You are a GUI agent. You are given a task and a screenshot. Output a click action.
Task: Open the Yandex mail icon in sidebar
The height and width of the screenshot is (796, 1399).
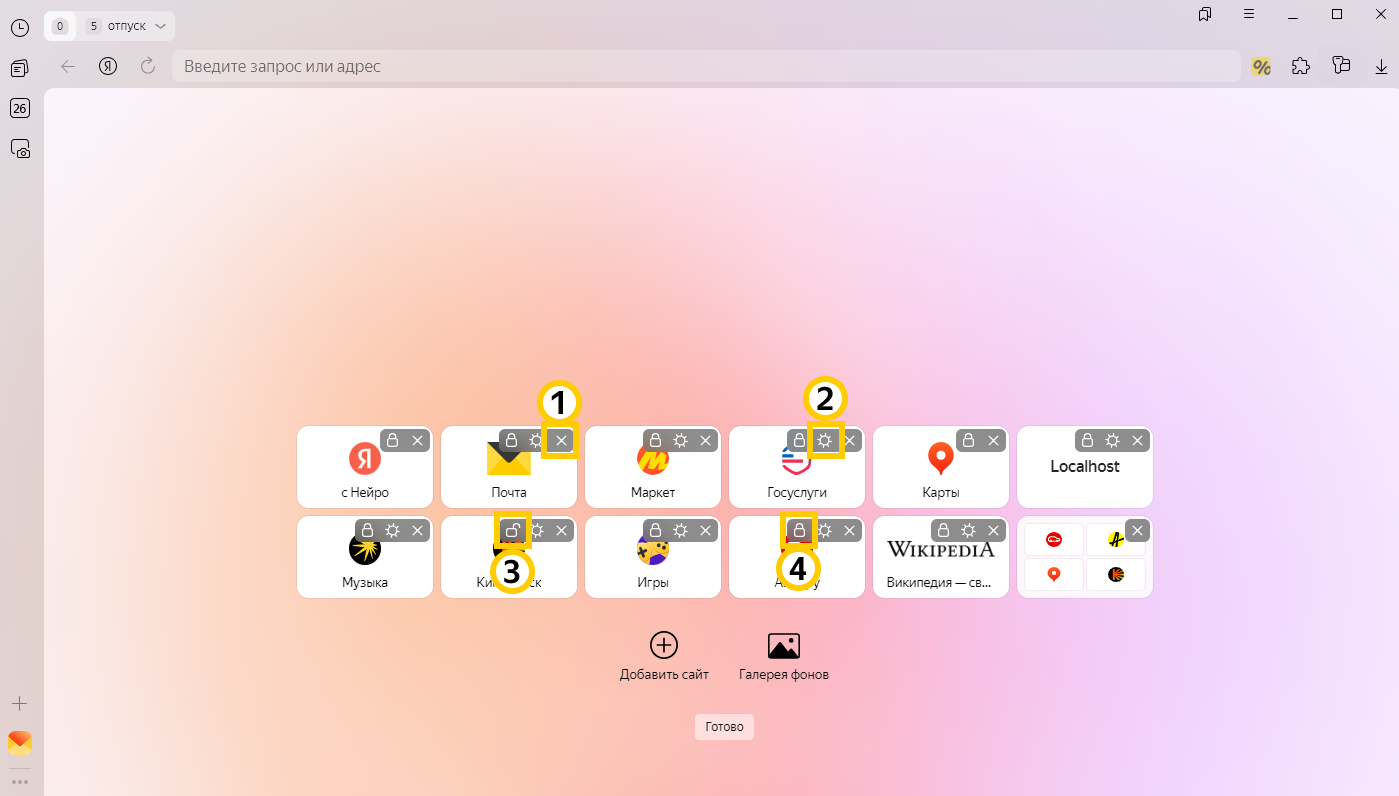(x=19, y=742)
